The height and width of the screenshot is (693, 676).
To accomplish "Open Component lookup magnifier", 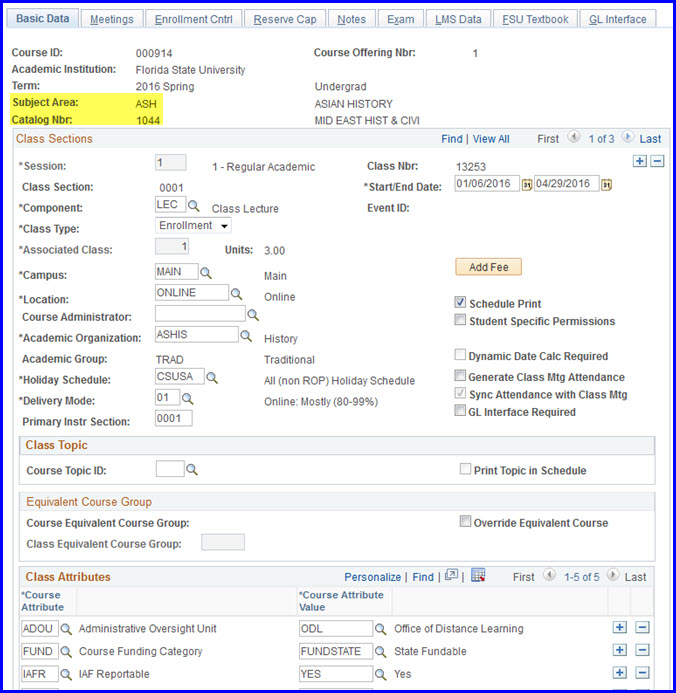I will point(194,206).
